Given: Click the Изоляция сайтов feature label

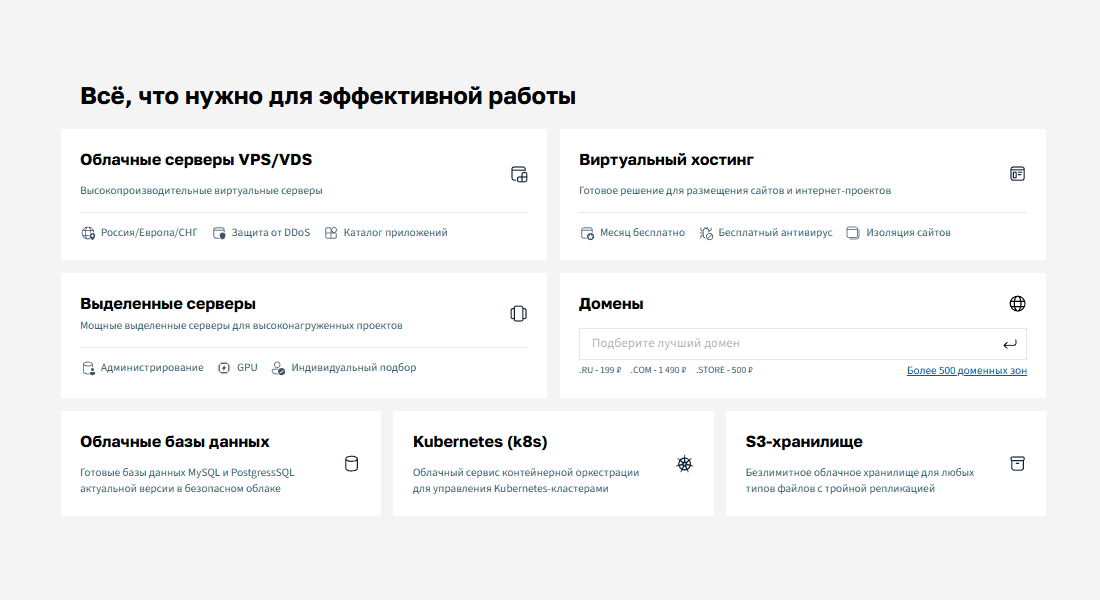Looking at the screenshot, I should point(908,232).
